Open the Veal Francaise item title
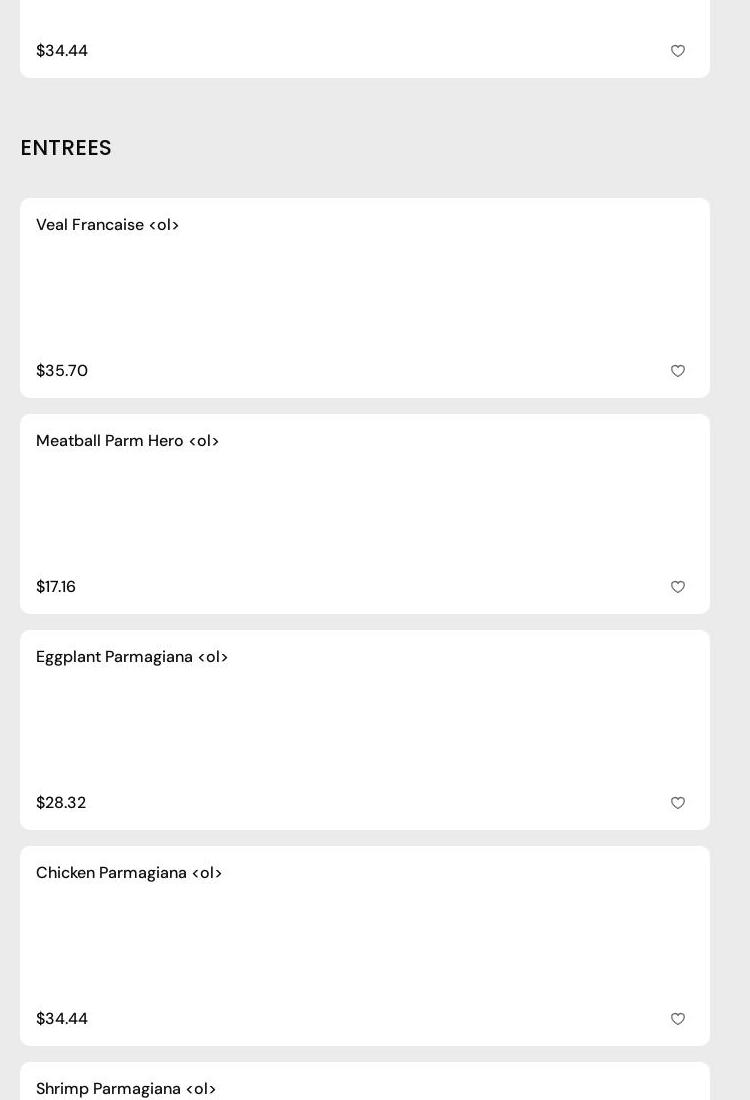750x1100 pixels. pyautogui.click(x=107, y=225)
